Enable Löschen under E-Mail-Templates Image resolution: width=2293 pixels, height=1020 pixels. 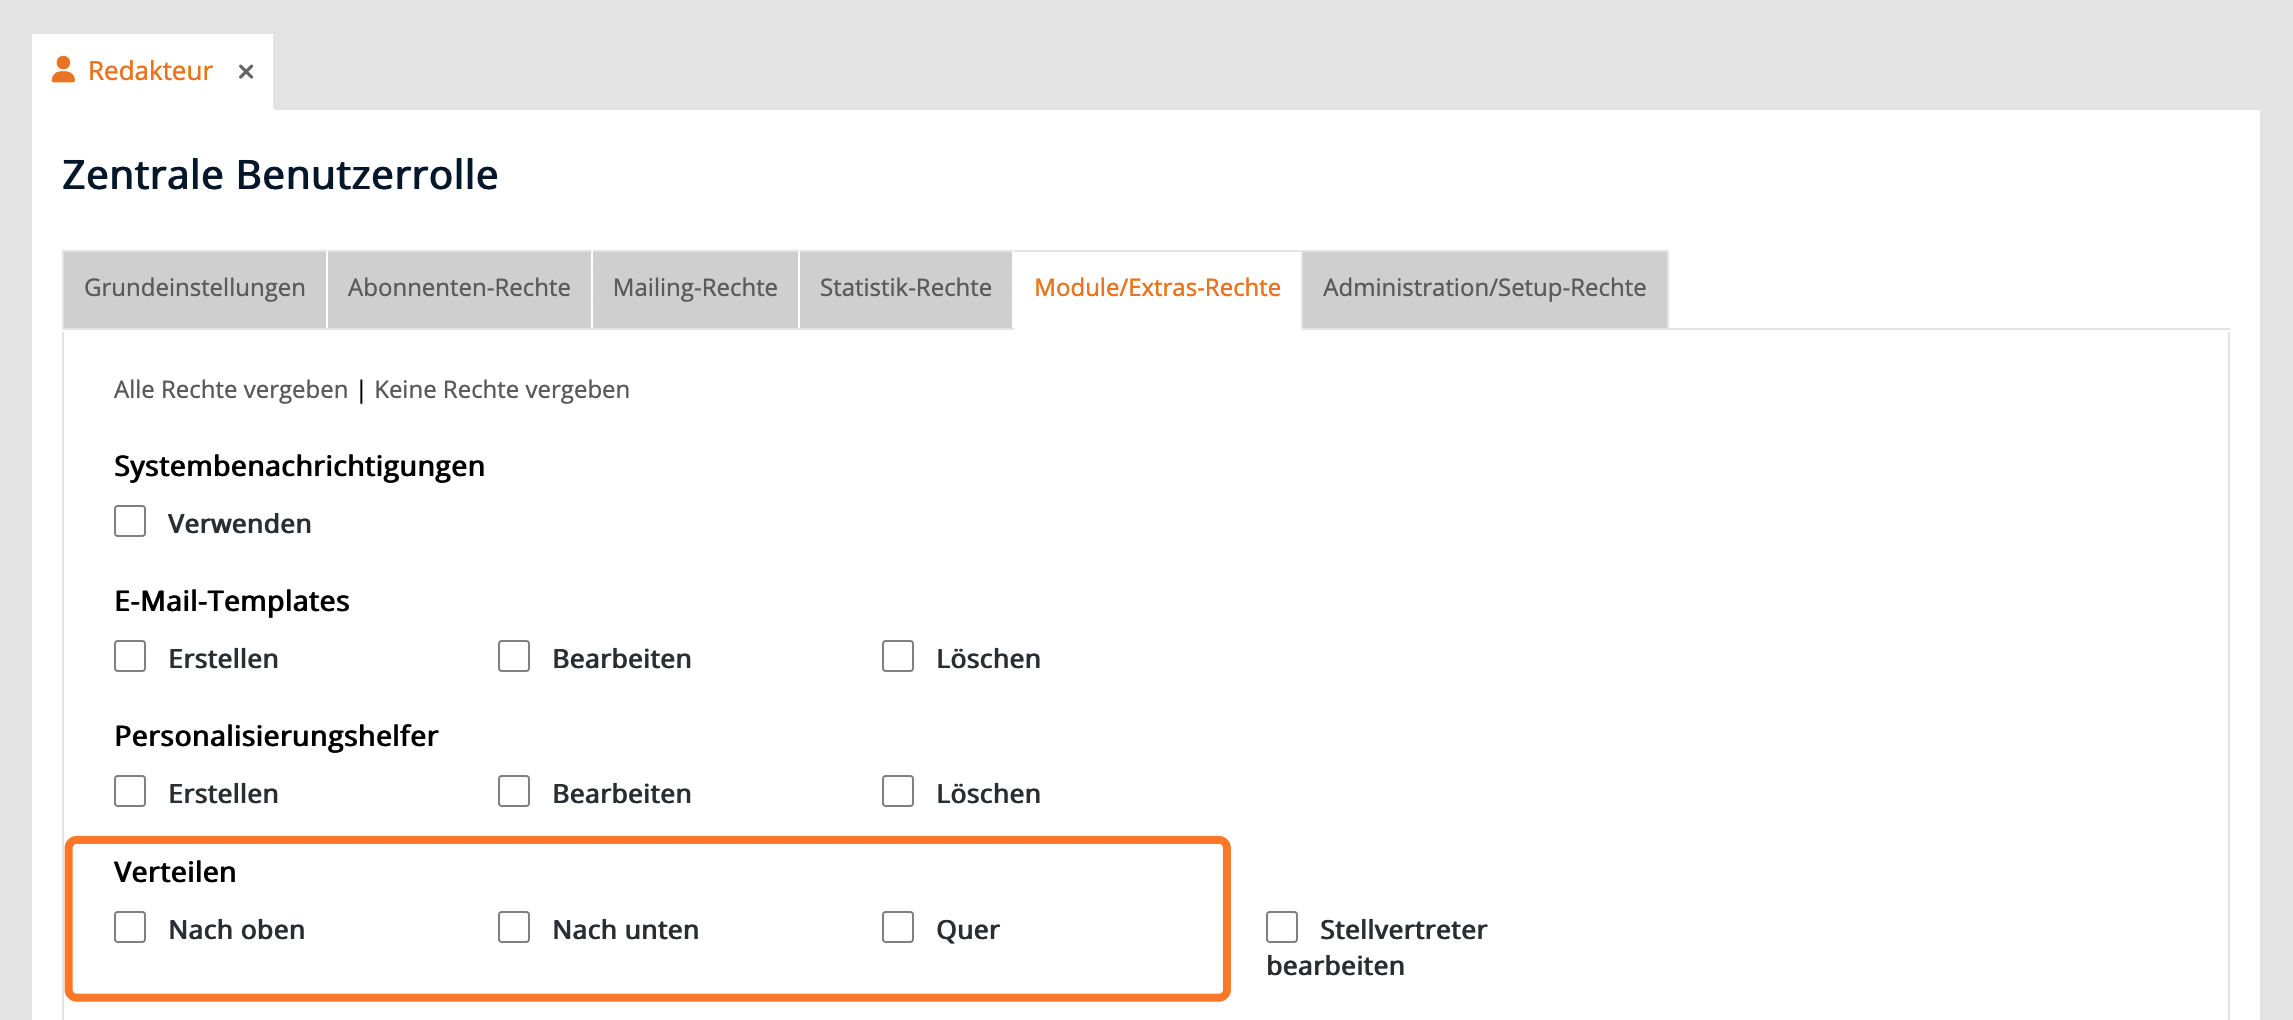point(898,657)
